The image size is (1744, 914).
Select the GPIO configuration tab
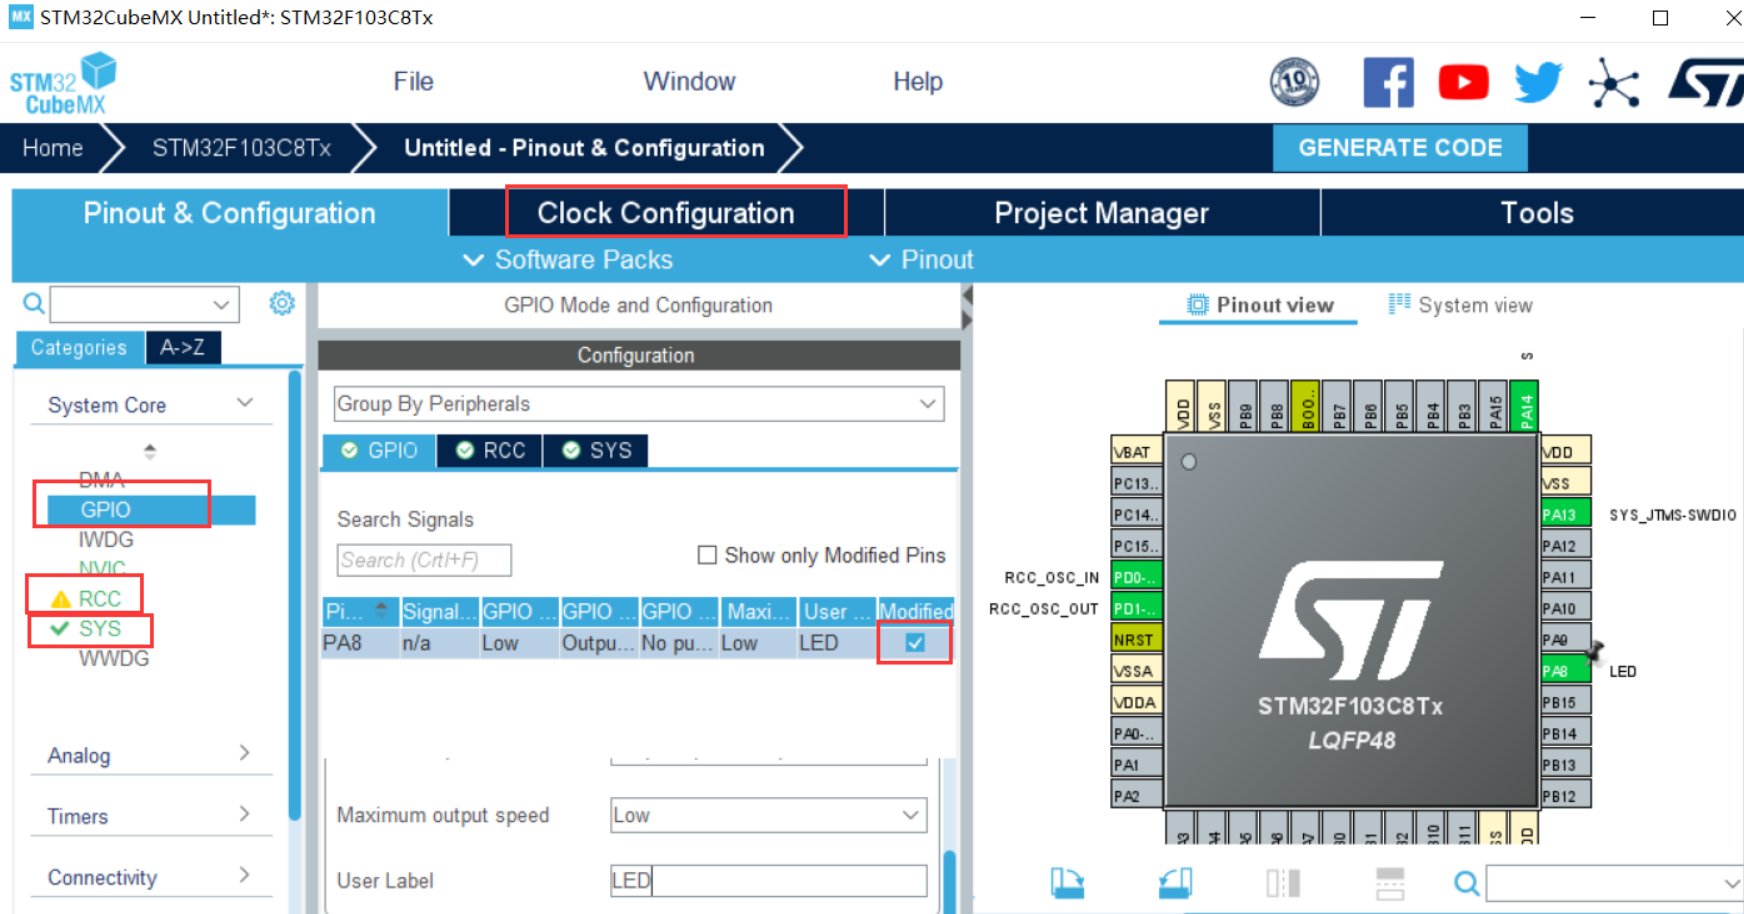379,450
